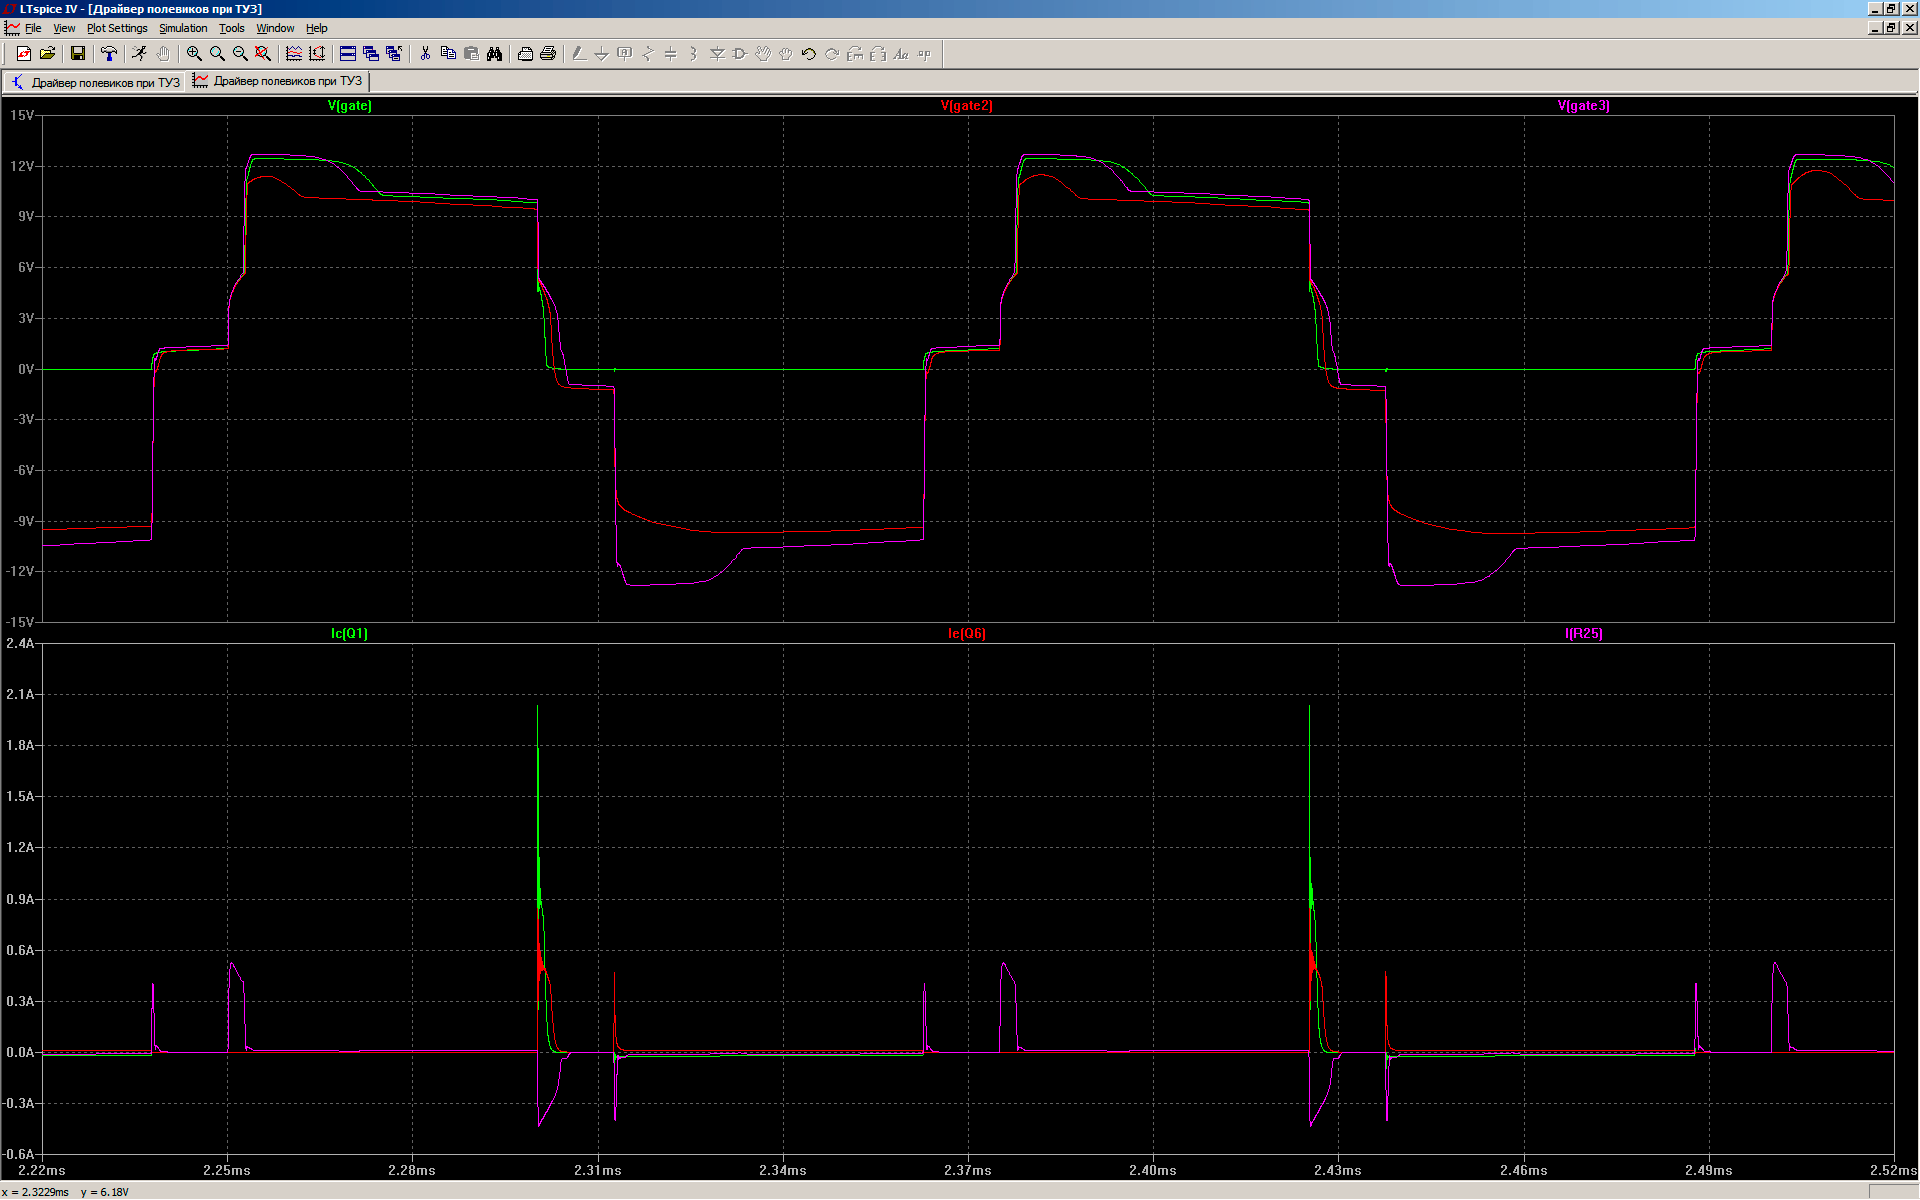The image size is (1920, 1200).
Task: Select the Zoom In magnifier with plus
Action: pos(194,54)
